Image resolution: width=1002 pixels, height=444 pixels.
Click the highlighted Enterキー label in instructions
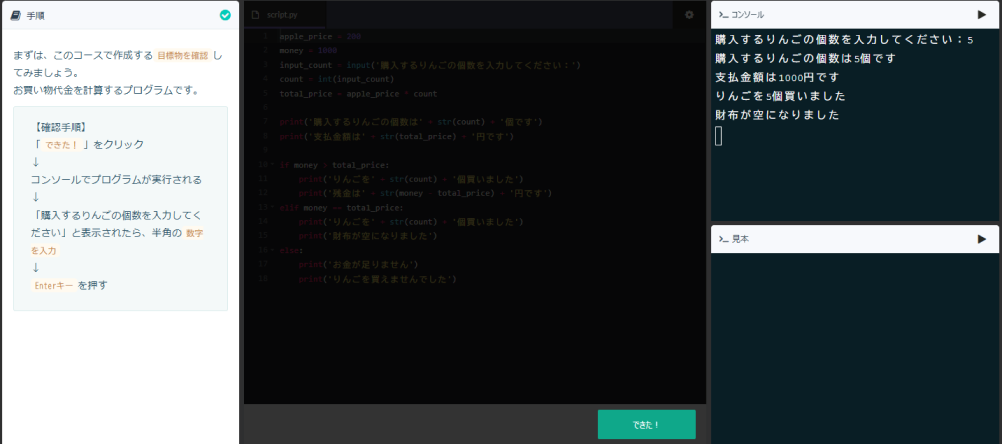point(53,285)
